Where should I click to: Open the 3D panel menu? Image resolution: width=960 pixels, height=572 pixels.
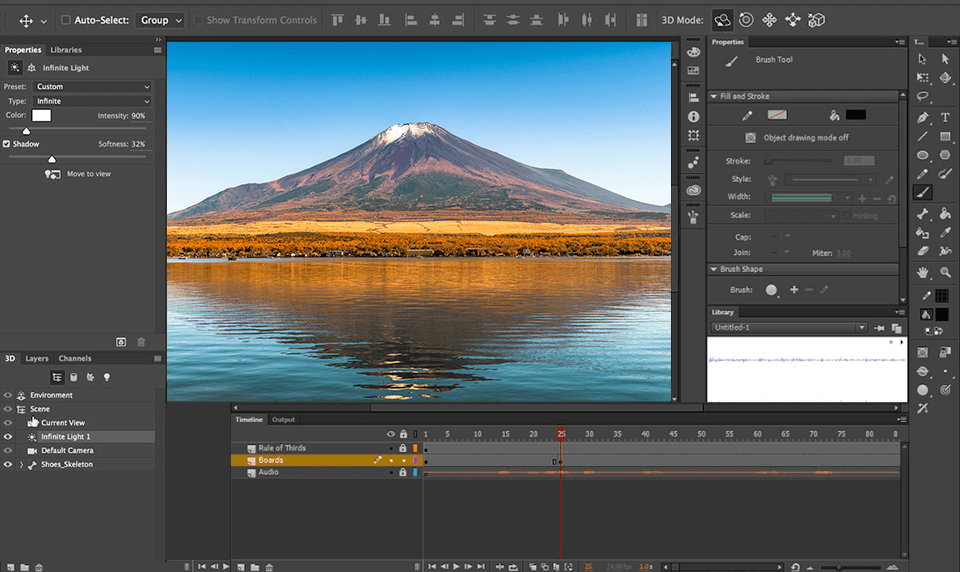(157, 358)
